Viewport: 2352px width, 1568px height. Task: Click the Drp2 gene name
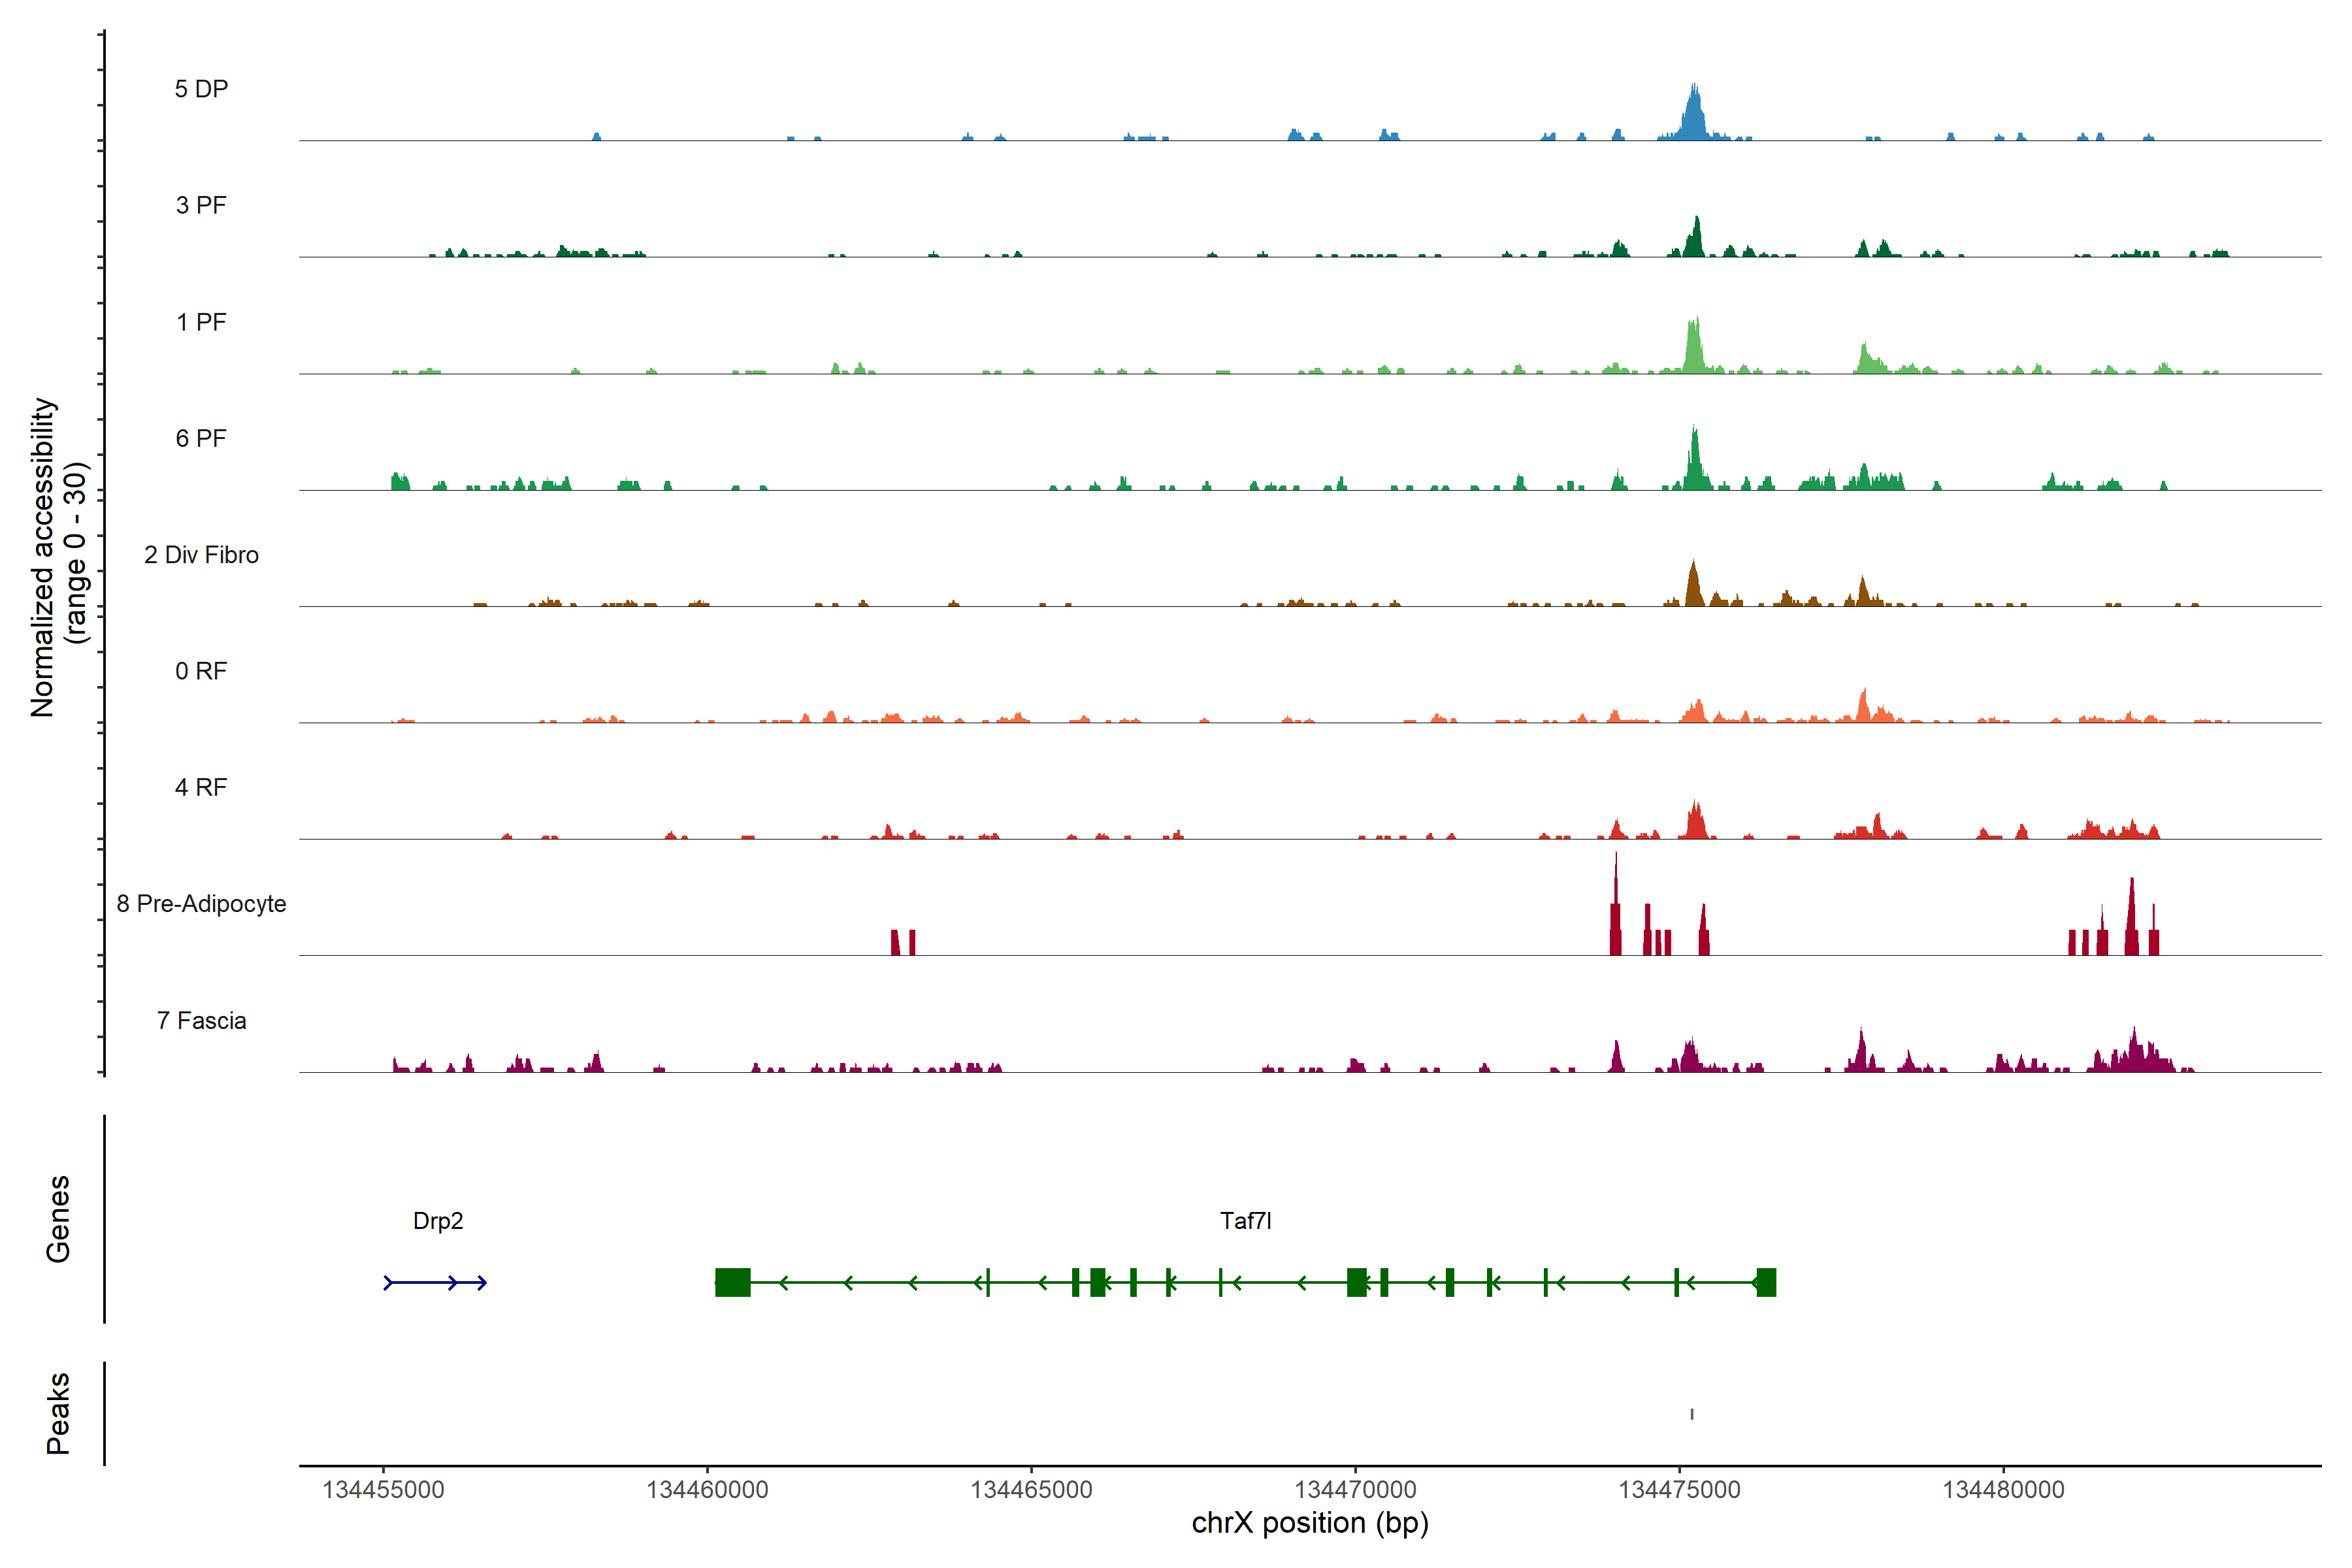click(x=438, y=1221)
